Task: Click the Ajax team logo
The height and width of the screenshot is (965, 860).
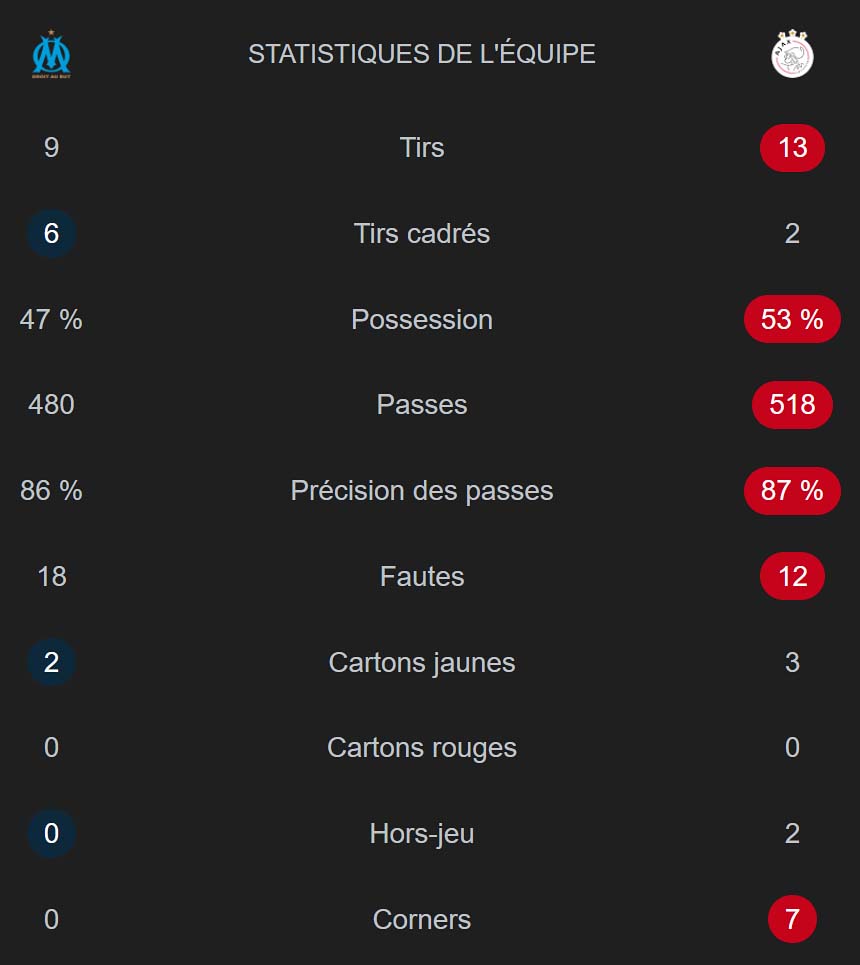Action: (792, 54)
